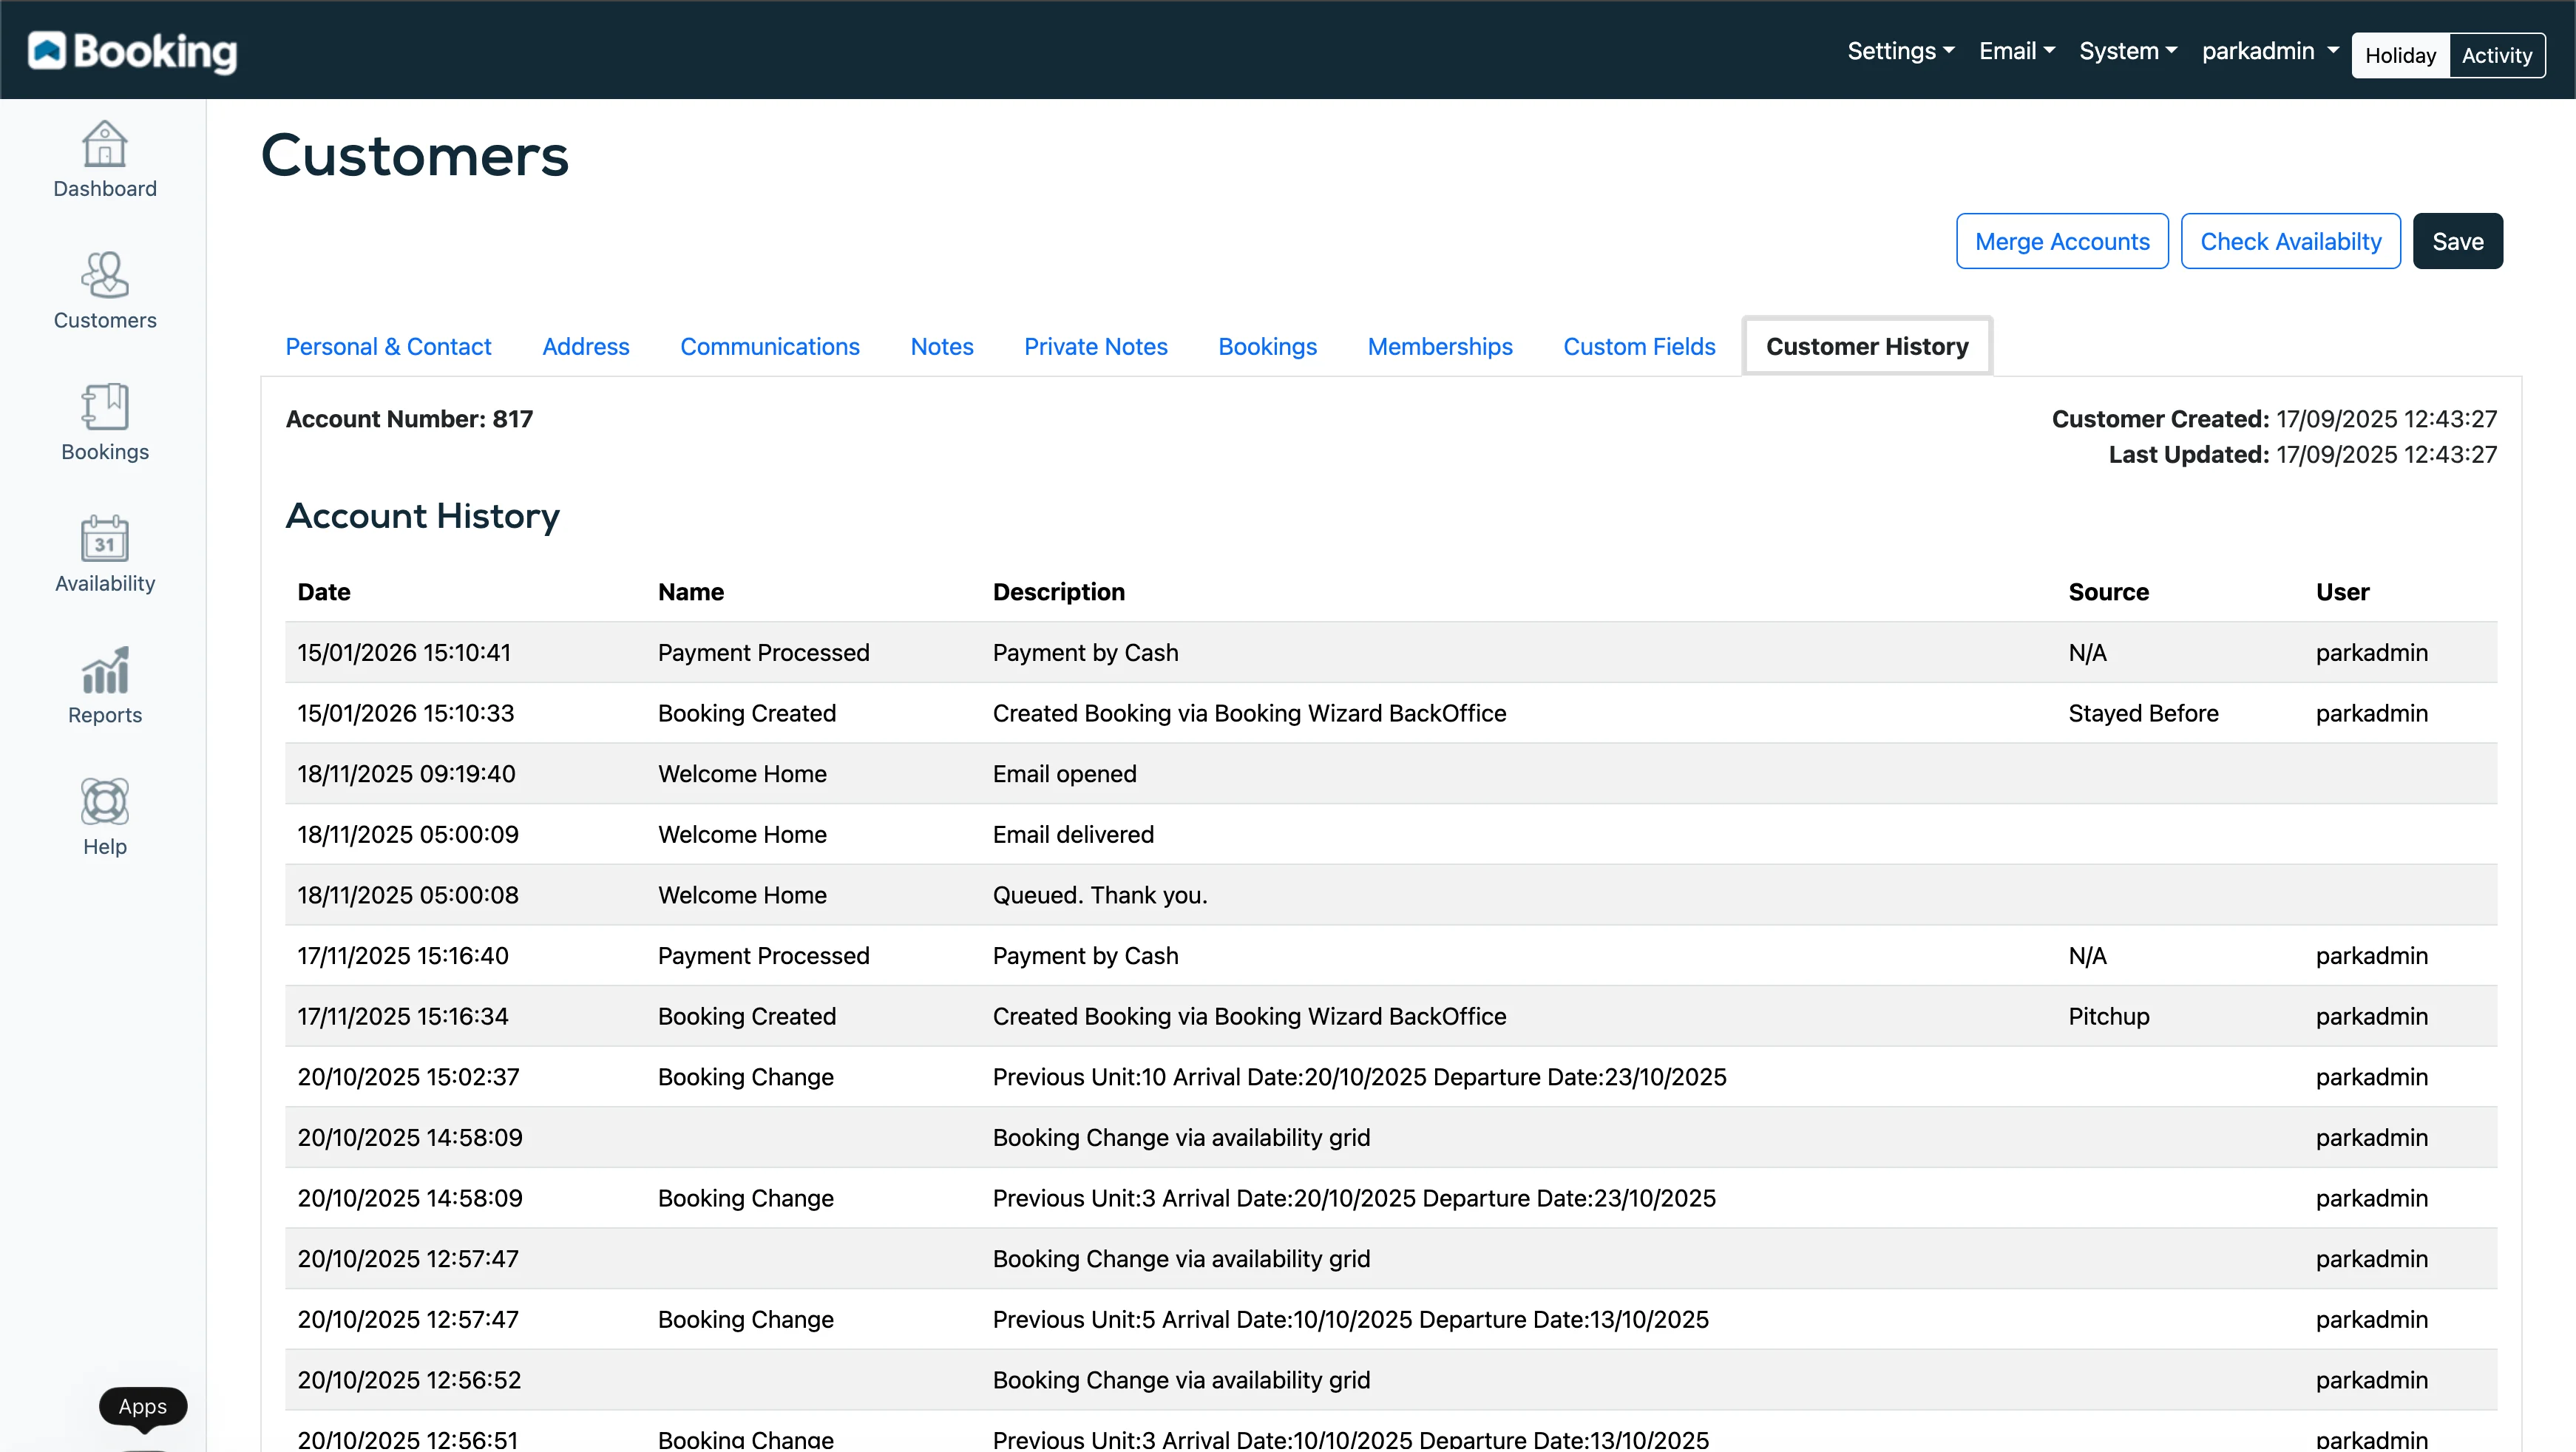Switch to the Communications tab
Viewport: 2576px width, 1452px height.
click(769, 346)
